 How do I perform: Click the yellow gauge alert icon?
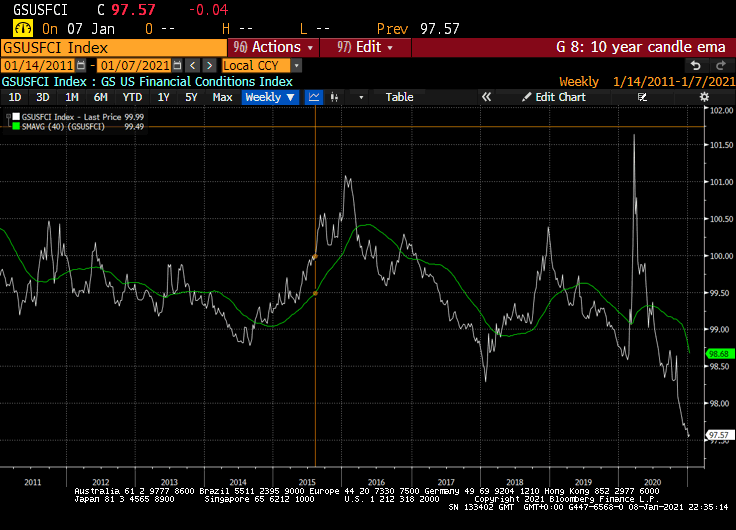click(23, 29)
